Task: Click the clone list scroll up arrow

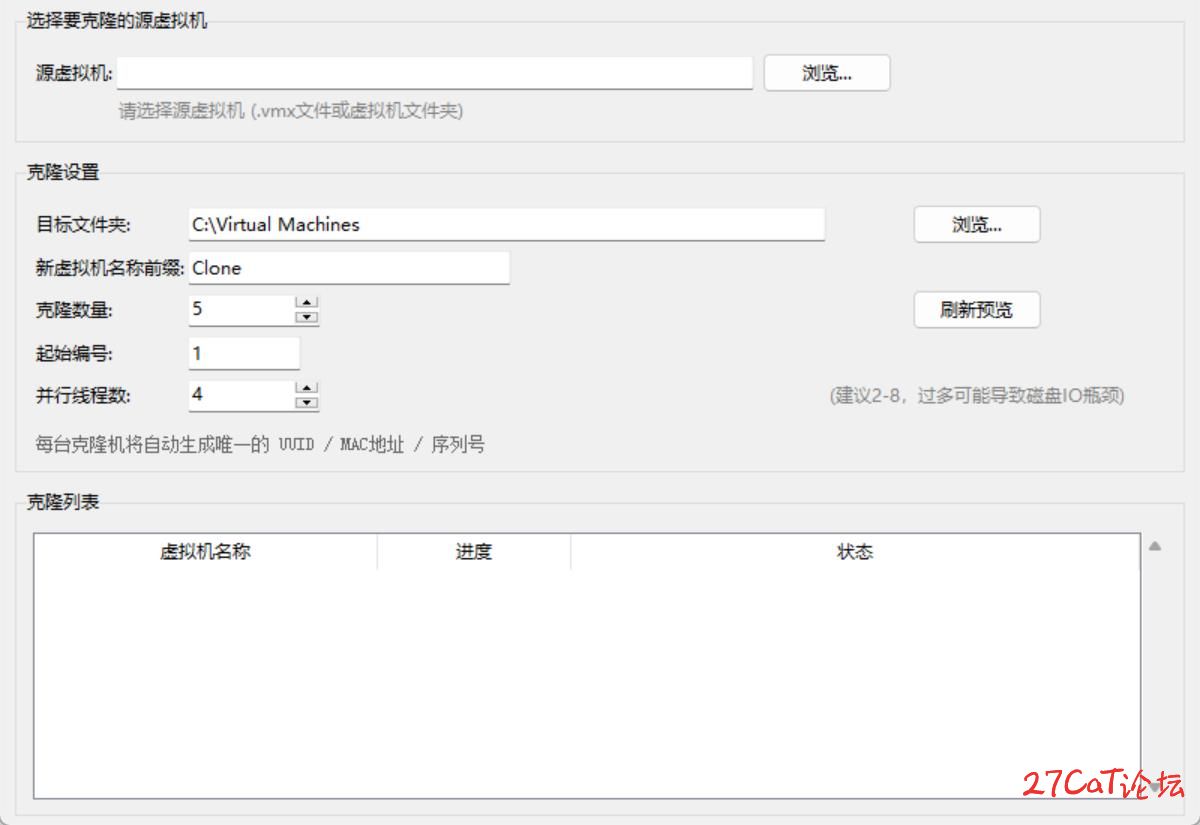Action: click(1154, 547)
